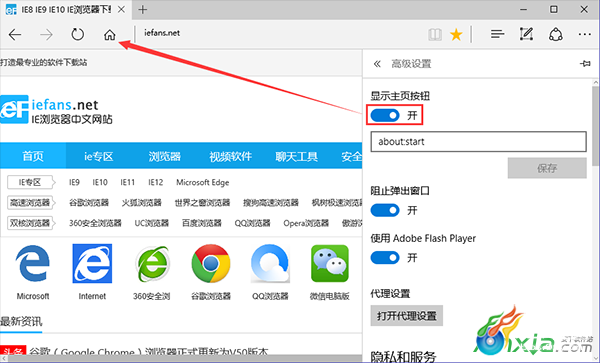Screen dimensions: 600x363
Task: Click the 微信电脑版 WeChat icon
Action: click(330, 264)
